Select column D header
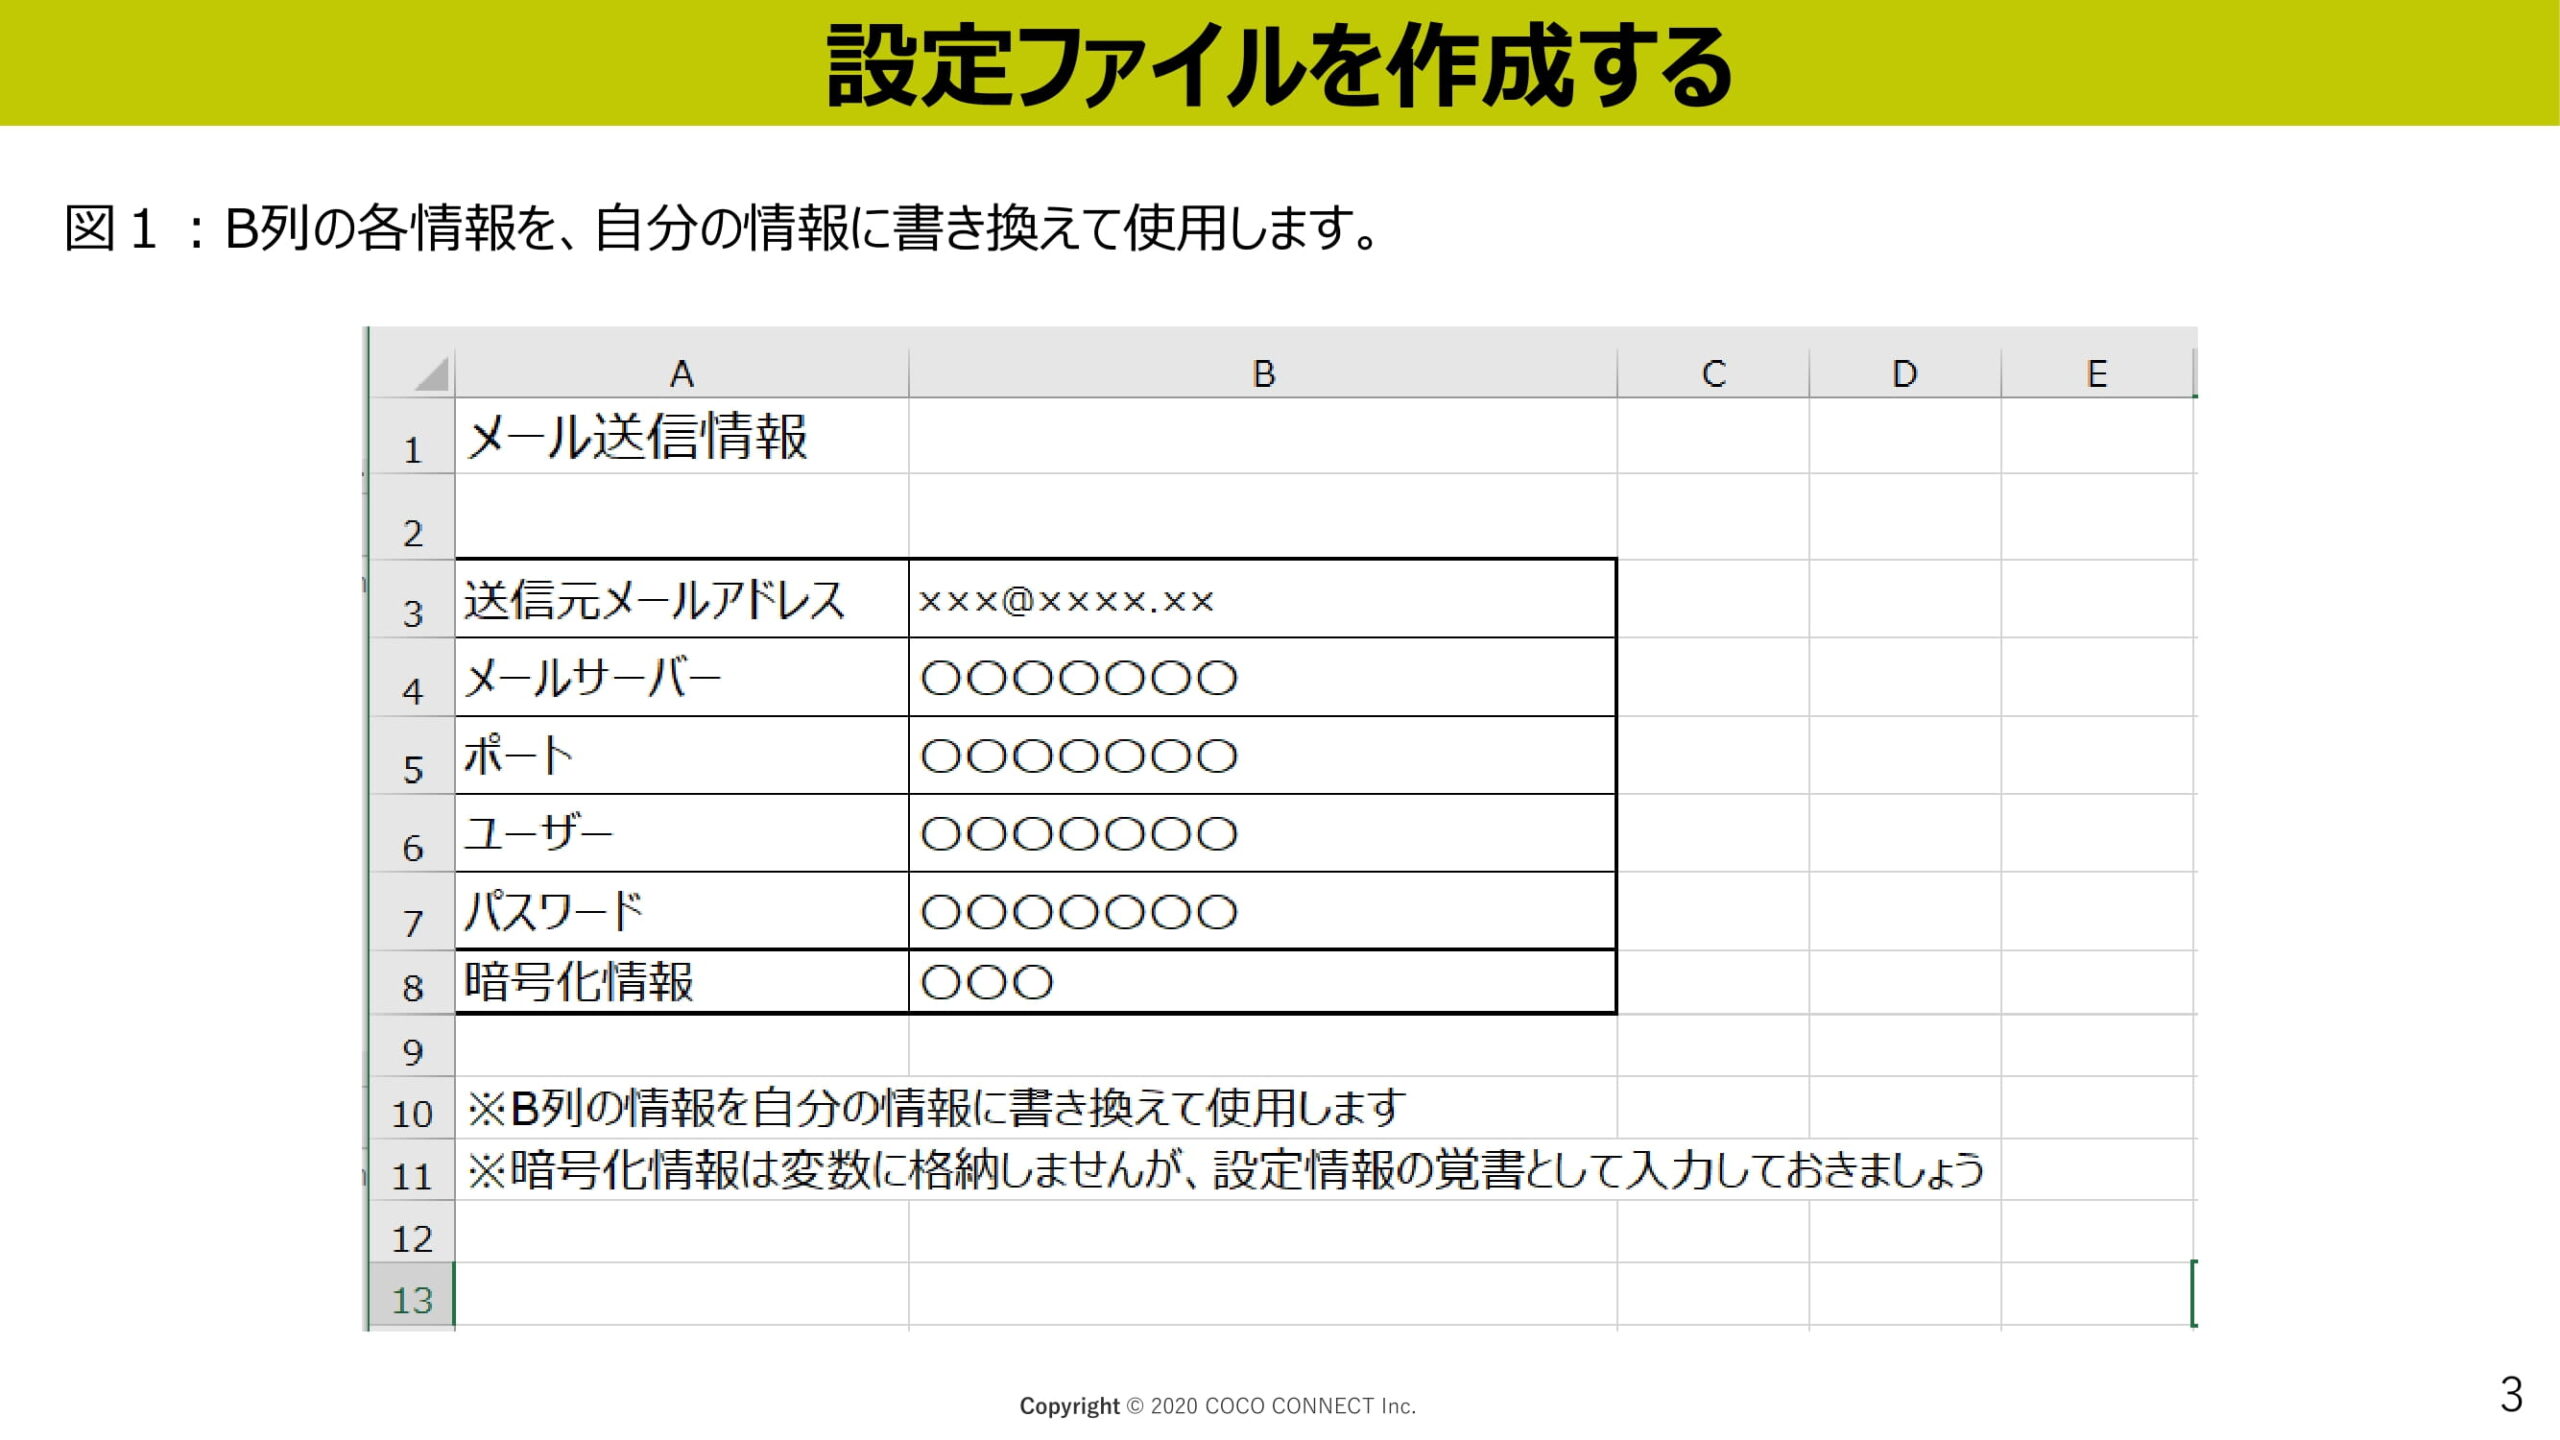The image size is (2560, 1440). click(x=1905, y=373)
